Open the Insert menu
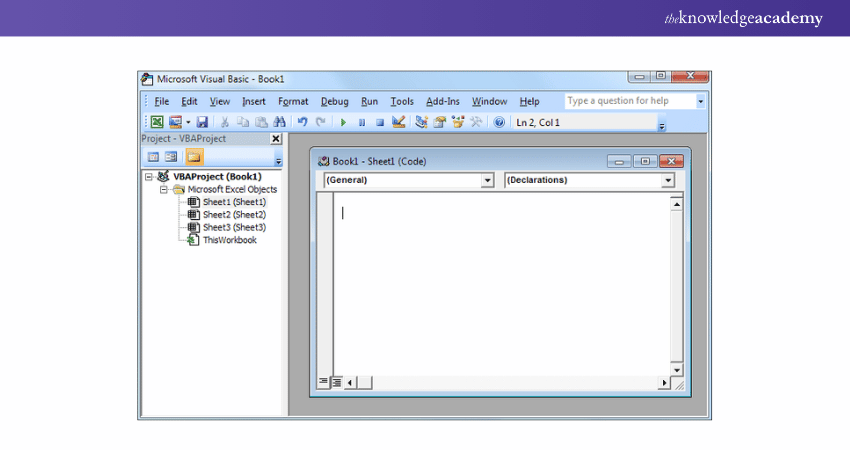Image resolution: width=850 pixels, height=450 pixels. click(253, 101)
